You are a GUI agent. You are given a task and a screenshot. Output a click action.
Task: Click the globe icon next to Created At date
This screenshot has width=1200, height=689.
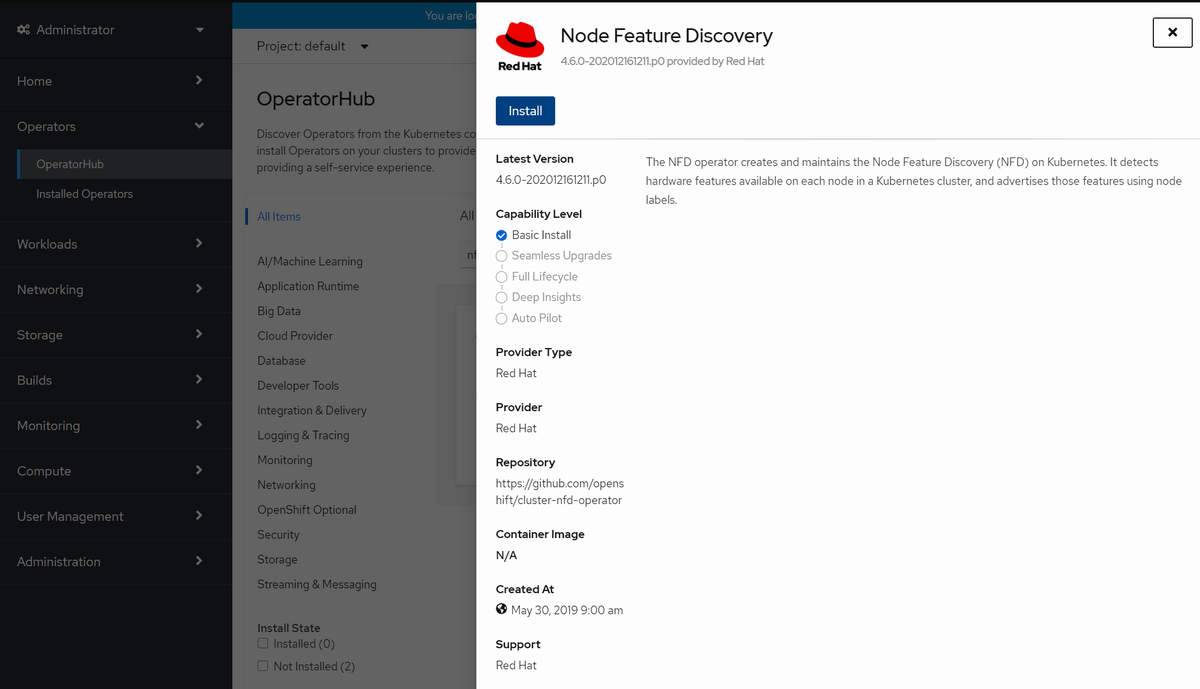(502, 609)
